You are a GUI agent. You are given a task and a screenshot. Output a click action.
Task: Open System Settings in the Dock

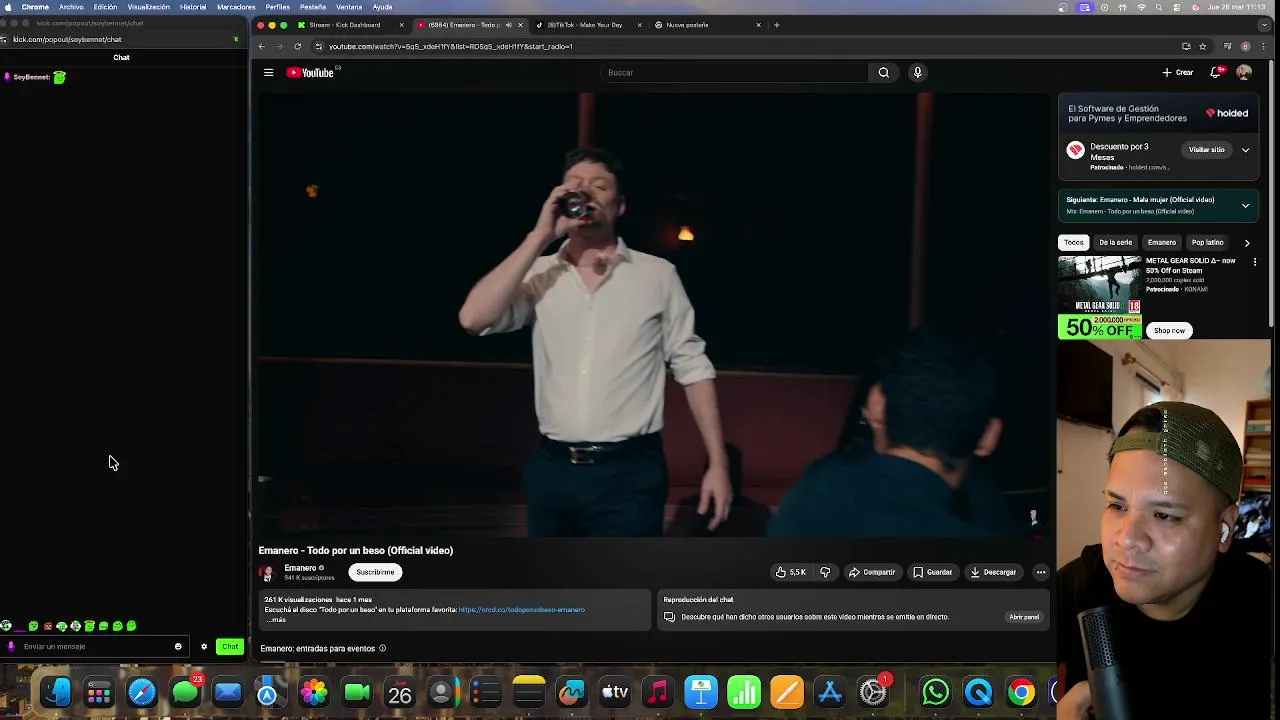873,692
